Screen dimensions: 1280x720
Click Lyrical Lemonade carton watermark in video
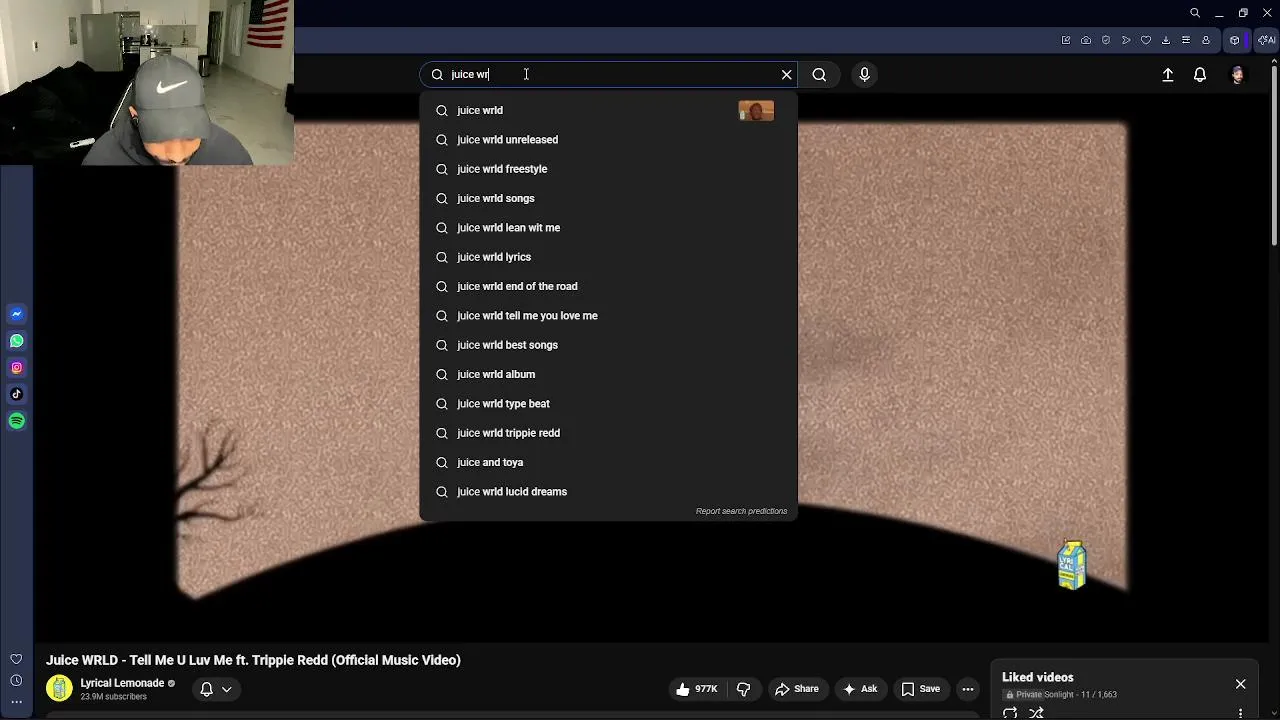[x=1072, y=566]
